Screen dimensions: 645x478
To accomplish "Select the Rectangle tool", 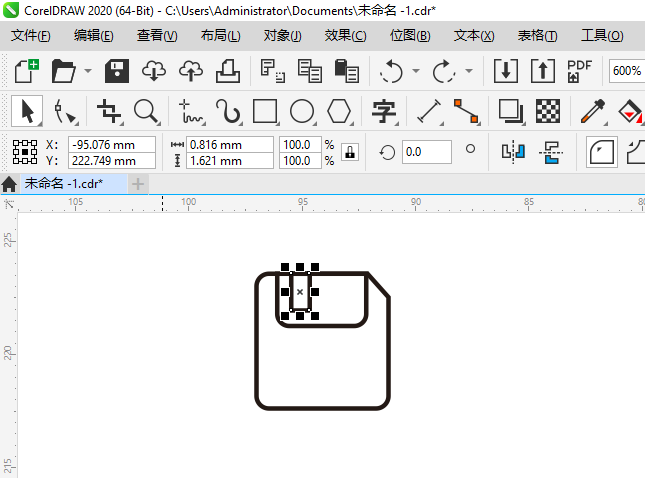I will coord(265,111).
